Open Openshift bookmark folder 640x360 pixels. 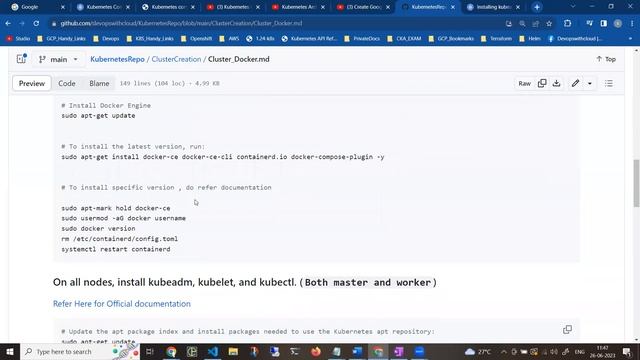(x=196, y=38)
